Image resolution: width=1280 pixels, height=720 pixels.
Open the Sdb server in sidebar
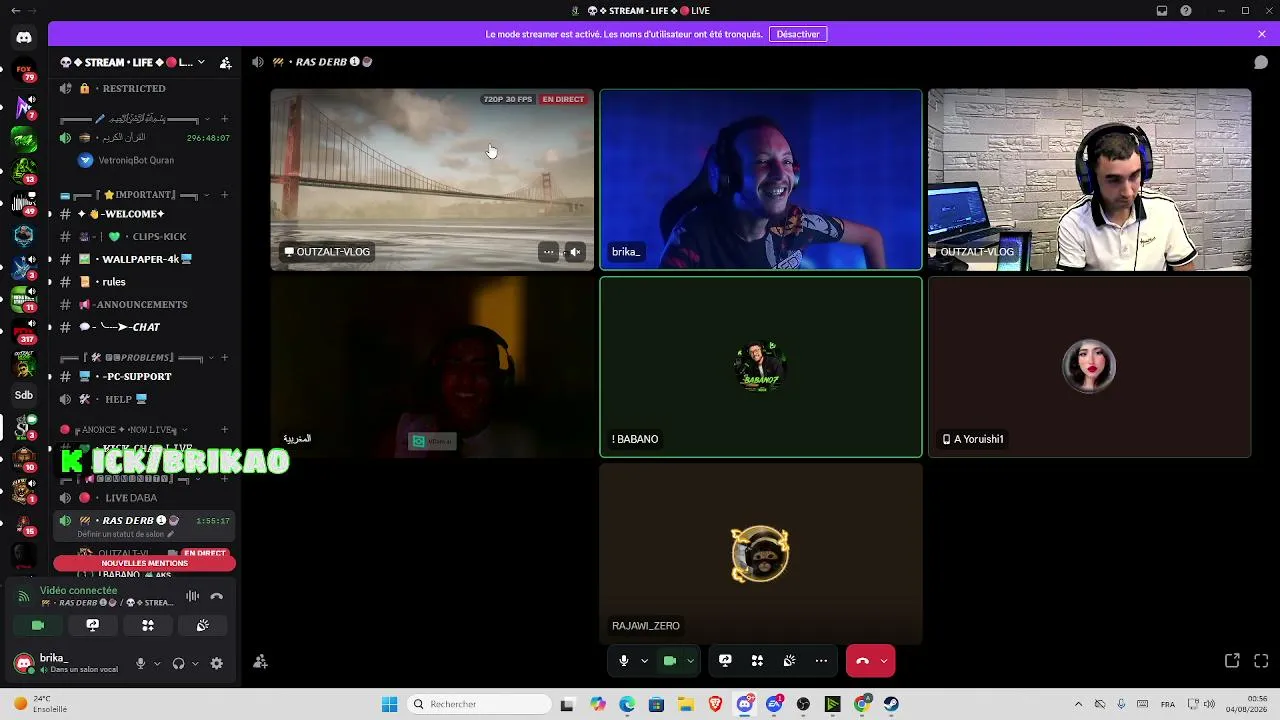point(24,395)
